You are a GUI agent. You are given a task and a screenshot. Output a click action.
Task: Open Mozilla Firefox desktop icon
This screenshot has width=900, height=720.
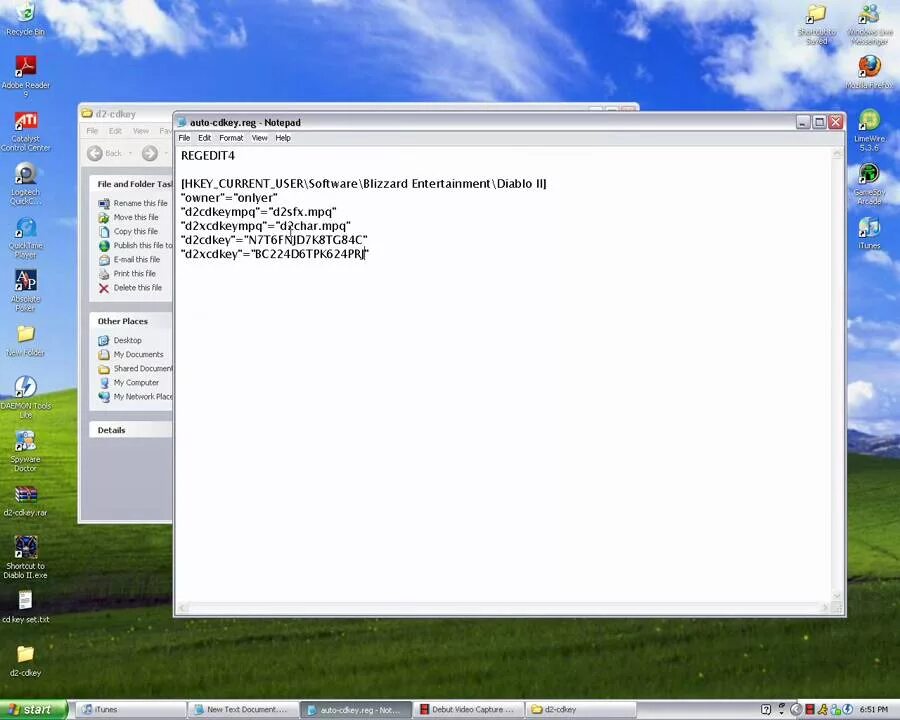[870, 72]
